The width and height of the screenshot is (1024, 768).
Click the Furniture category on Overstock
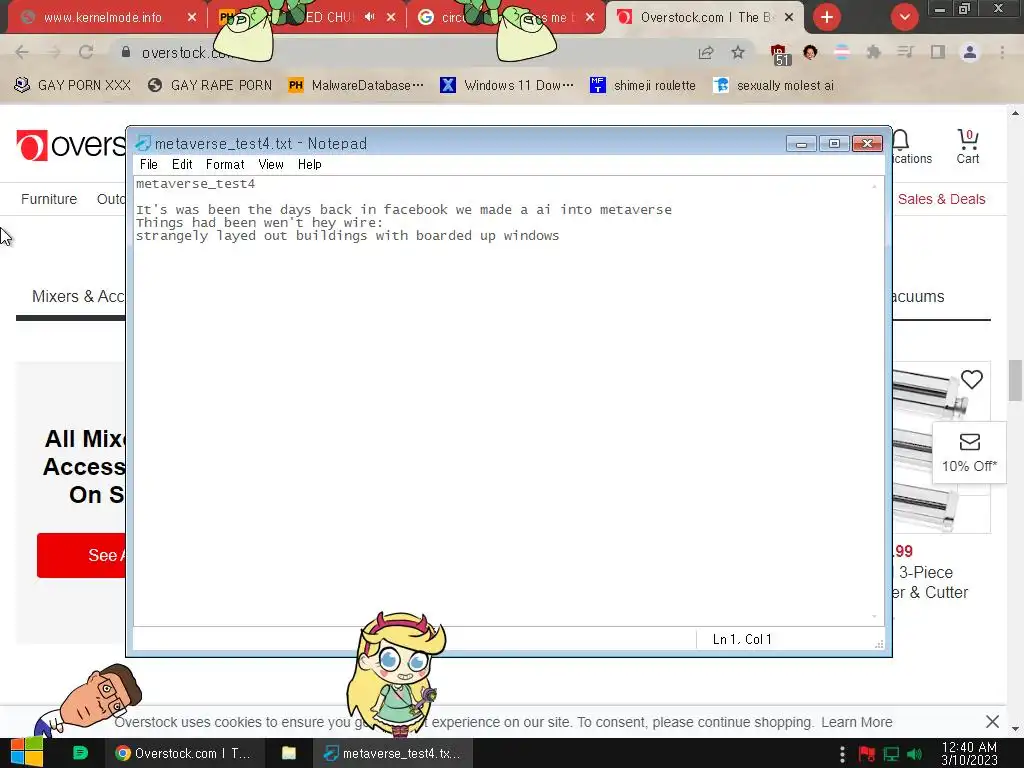[49, 199]
